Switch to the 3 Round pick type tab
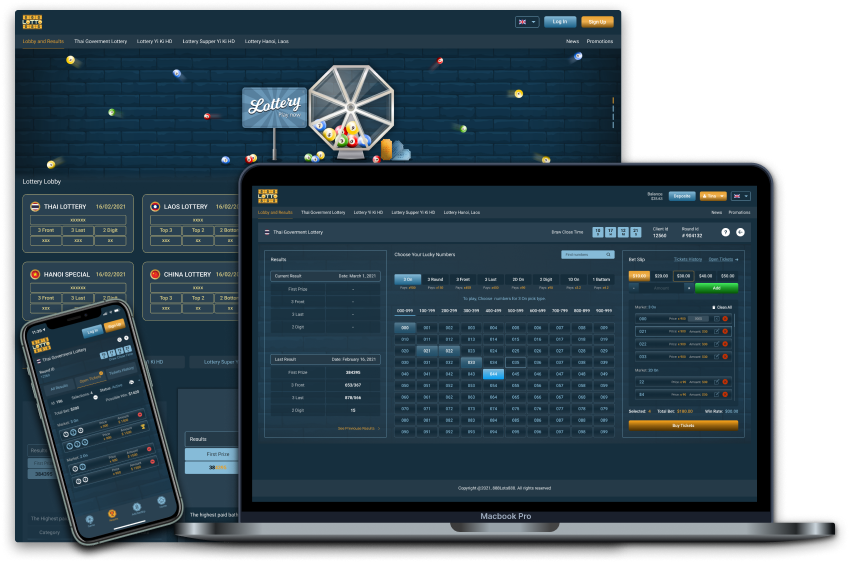This screenshot has height=565, width=850. coord(435,279)
